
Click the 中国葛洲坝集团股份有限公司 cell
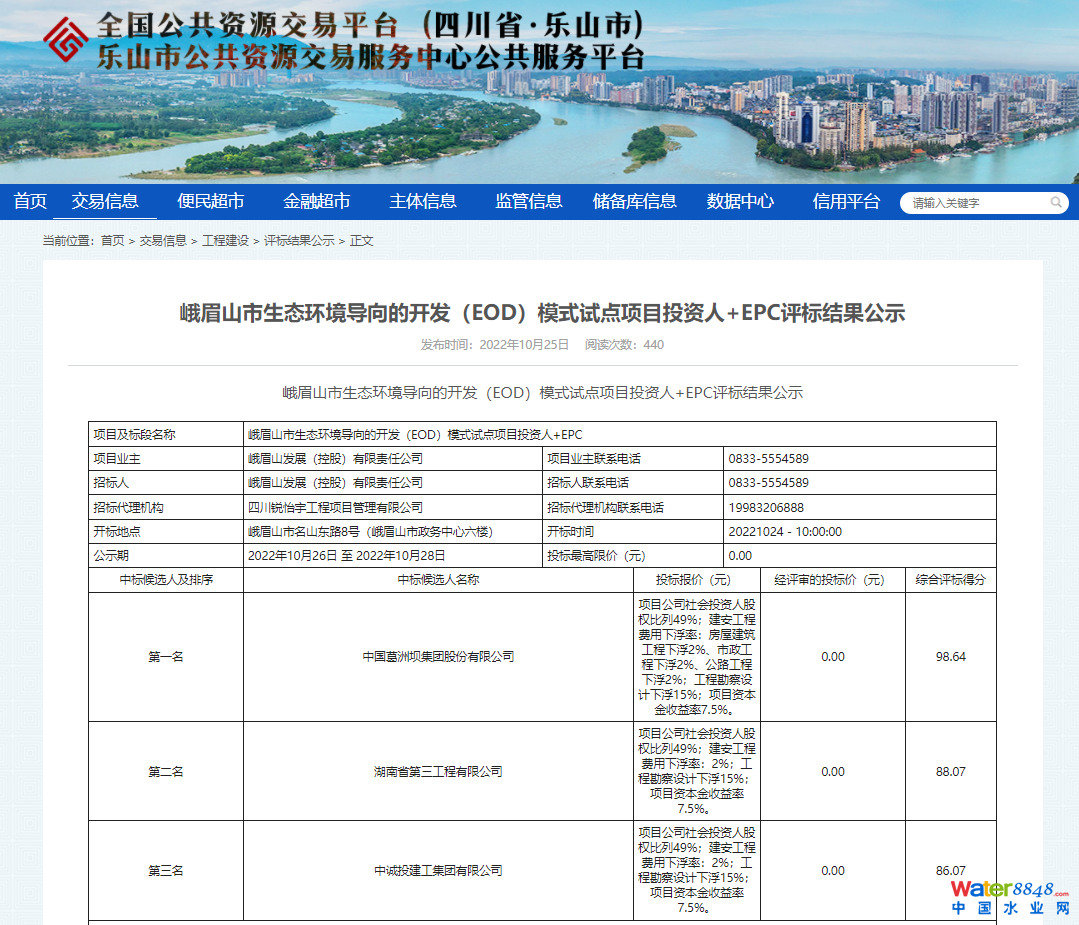click(x=438, y=657)
